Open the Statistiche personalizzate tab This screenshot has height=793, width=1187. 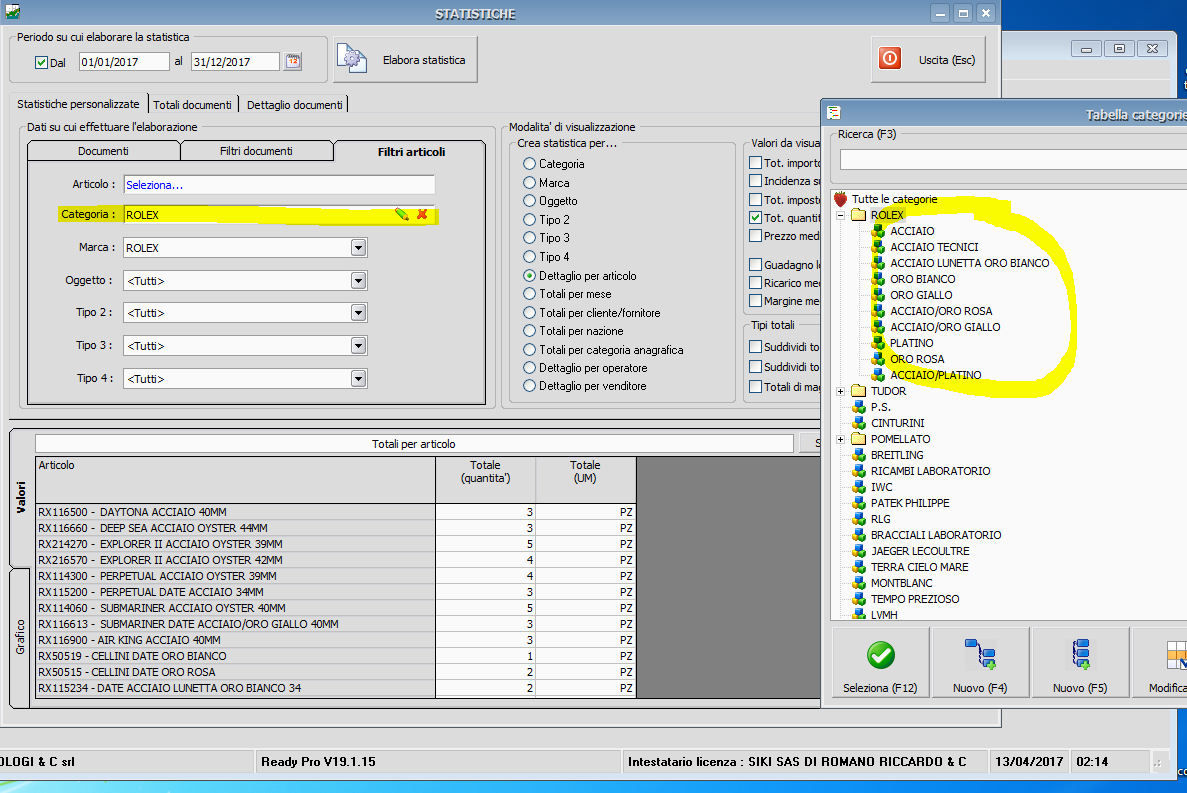coord(79,104)
